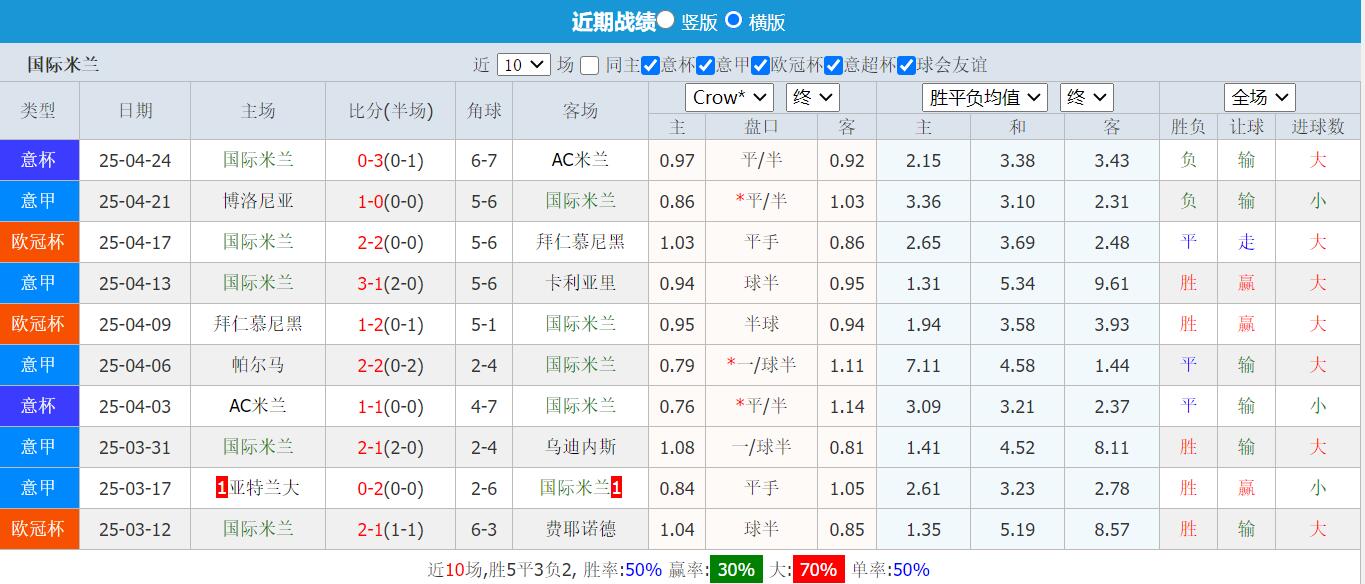The image size is (1365, 584).
Task: Open the 终 dropdown beside 胜平负均值
Action: [x=1086, y=97]
